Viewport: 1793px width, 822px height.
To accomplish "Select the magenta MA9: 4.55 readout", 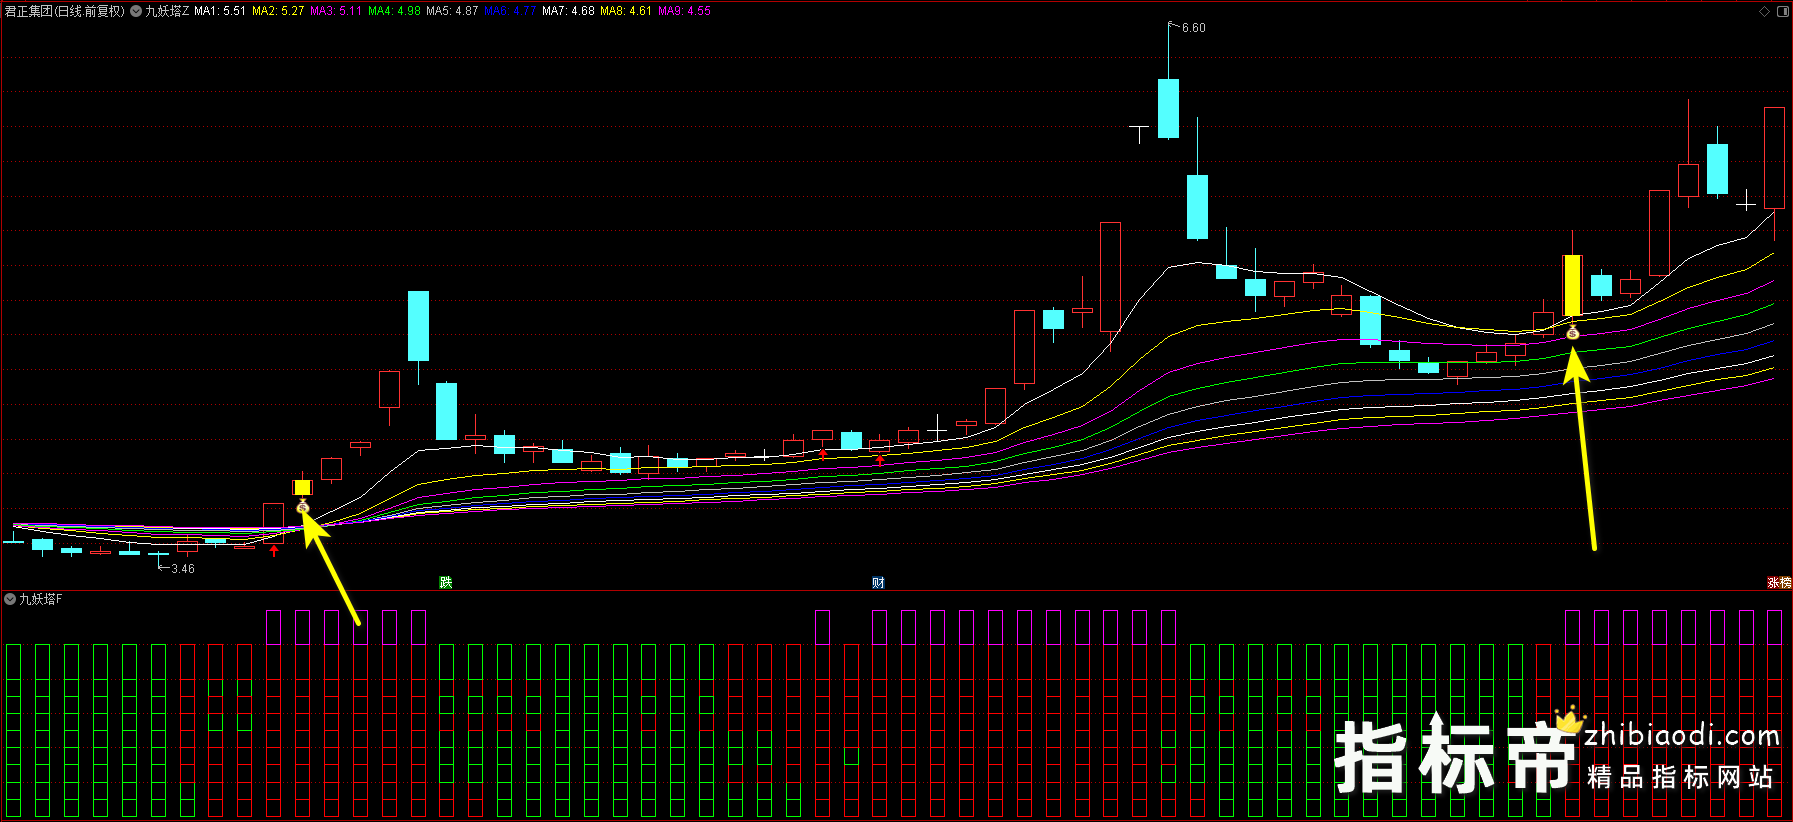I will point(684,11).
